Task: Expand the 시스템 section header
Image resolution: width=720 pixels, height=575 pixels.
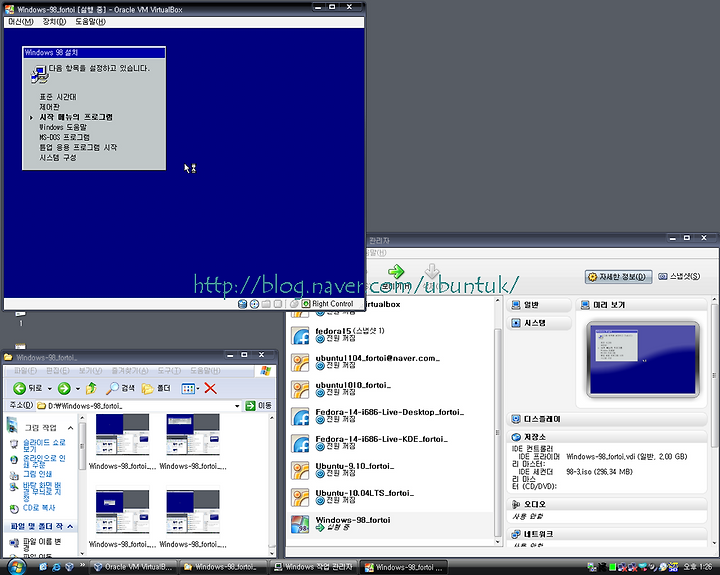Action: (539, 323)
